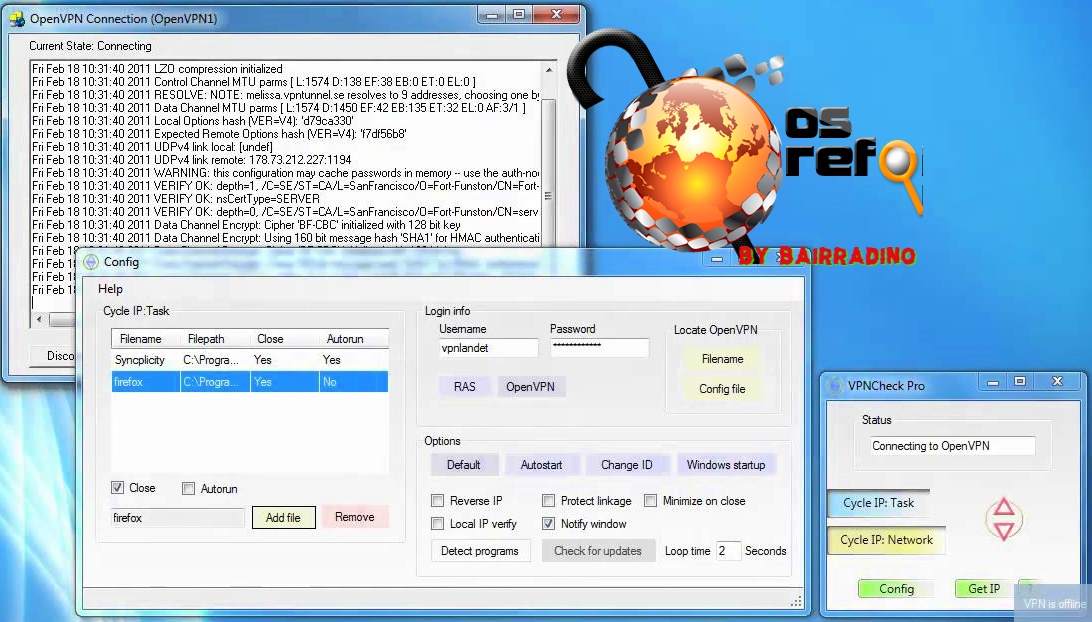Click the Remove button
The width and height of the screenshot is (1092, 622).
pyautogui.click(x=354, y=517)
